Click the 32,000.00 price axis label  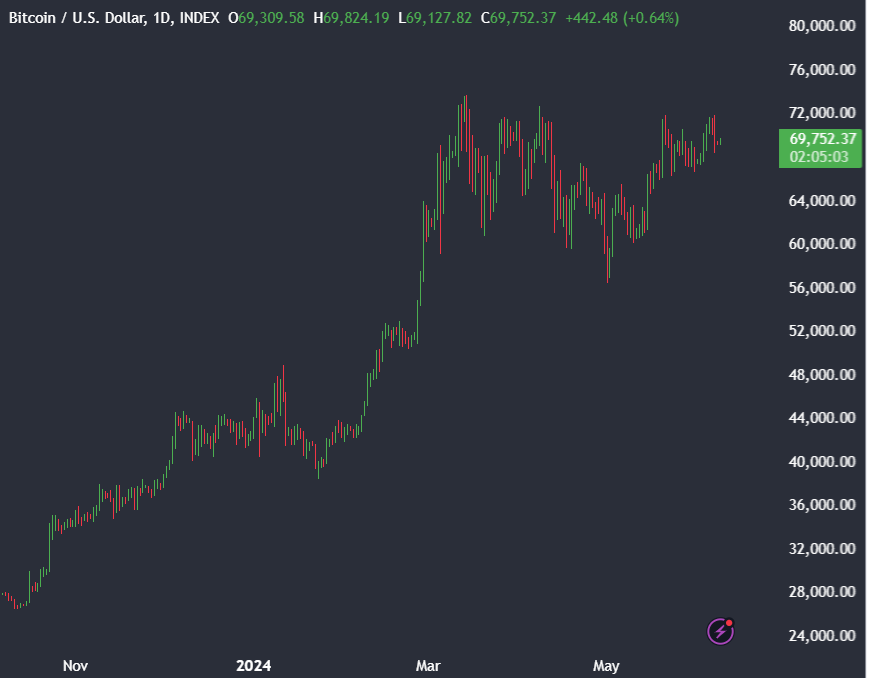pyautogui.click(x=822, y=549)
